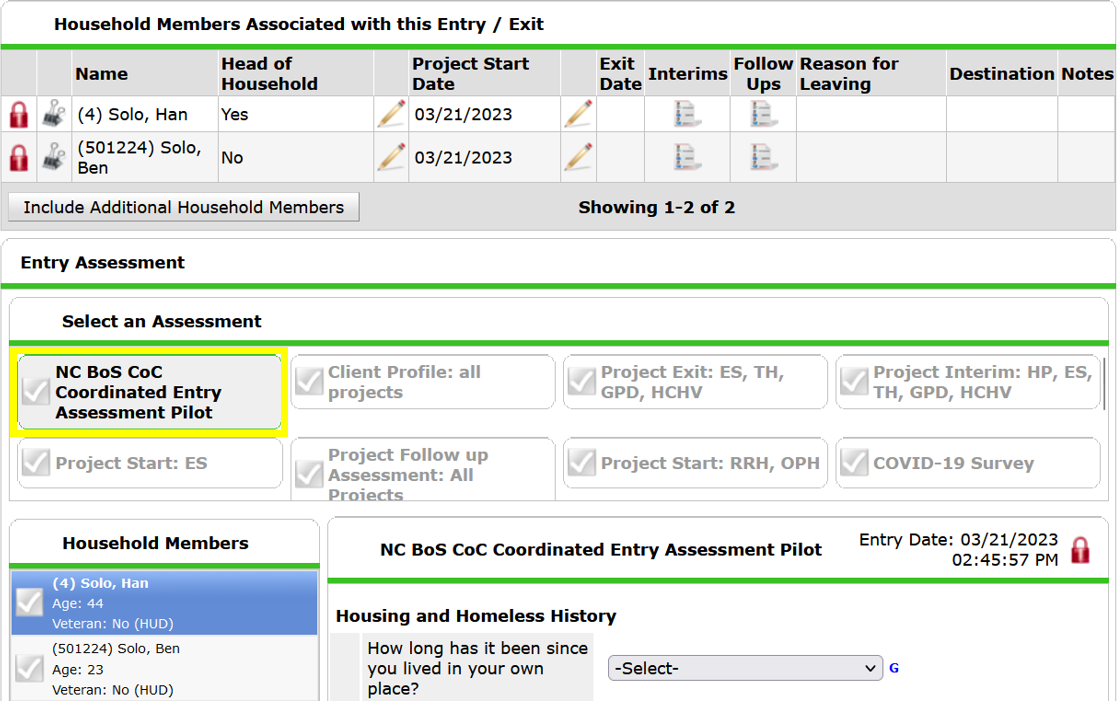Click the lock icon on Han Solo's row
This screenshot has height=703, width=1117.
tap(17, 114)
